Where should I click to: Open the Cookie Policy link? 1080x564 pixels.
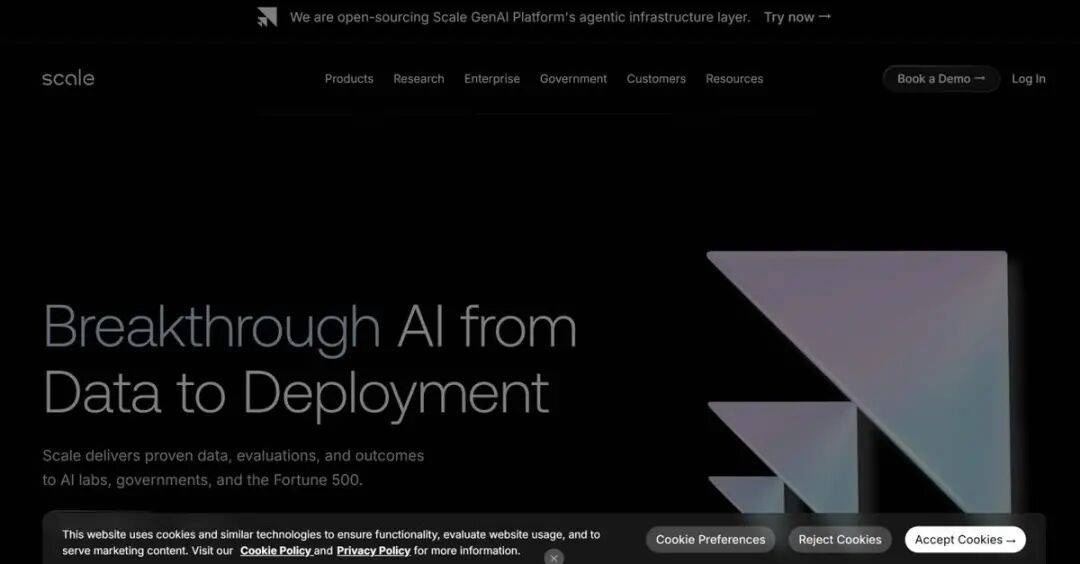coord(275,551)
